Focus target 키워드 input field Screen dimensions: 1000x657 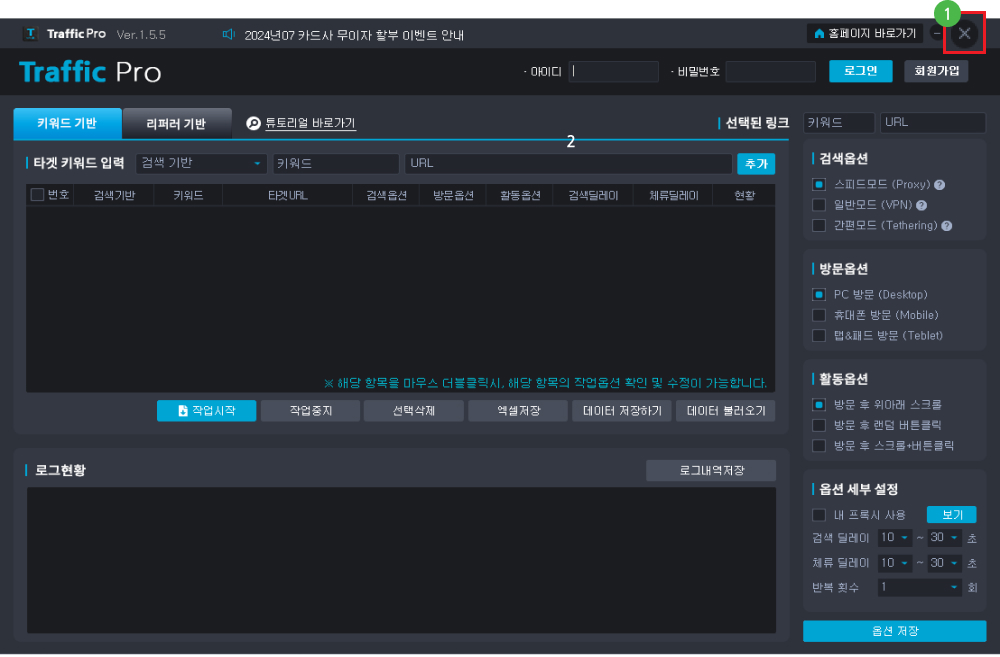coord(336,164)
